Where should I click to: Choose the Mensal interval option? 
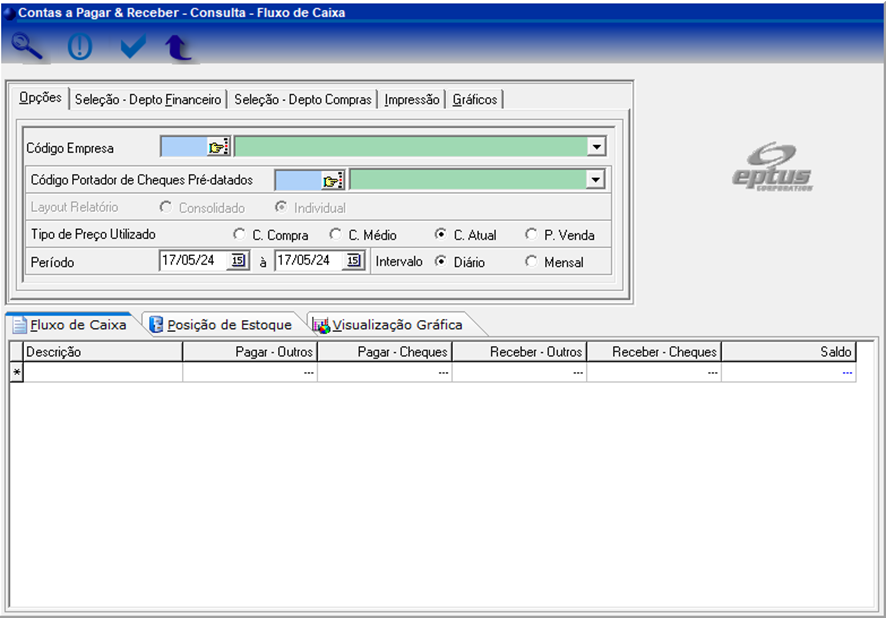pyautogui.click(x=531, y=262)
